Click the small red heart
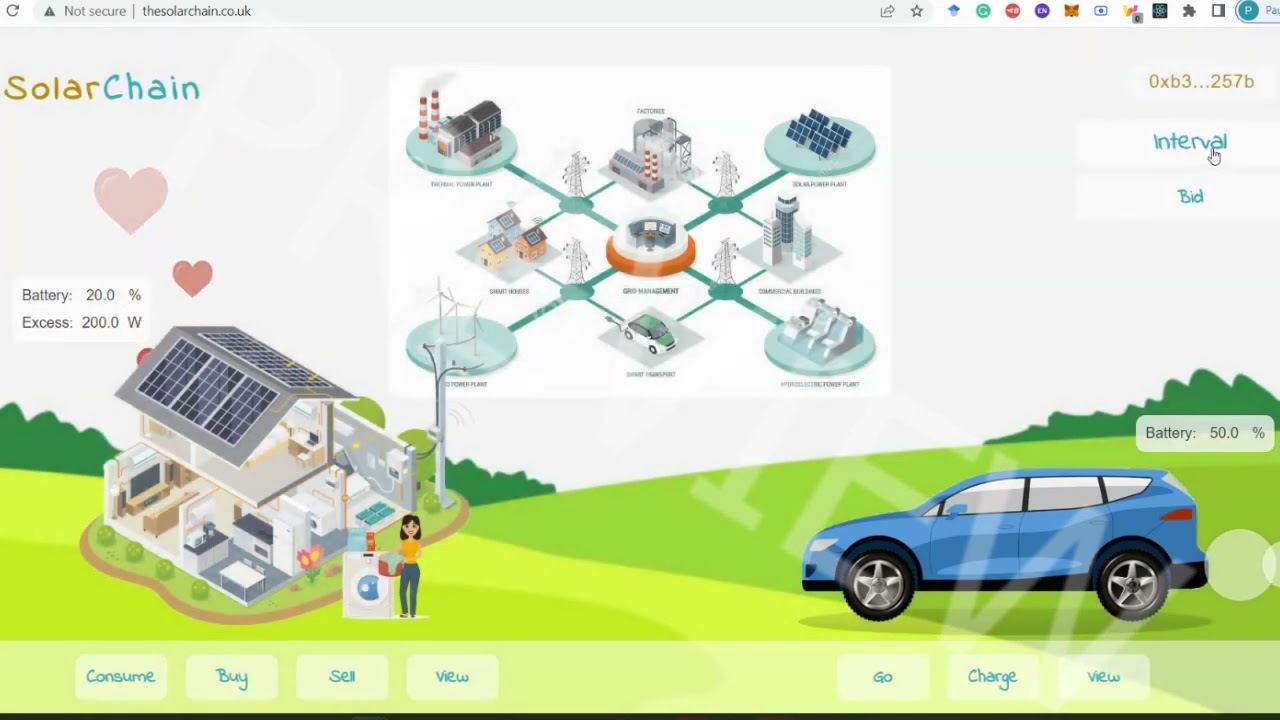The image size is (1280, 720). coord(192,278)
